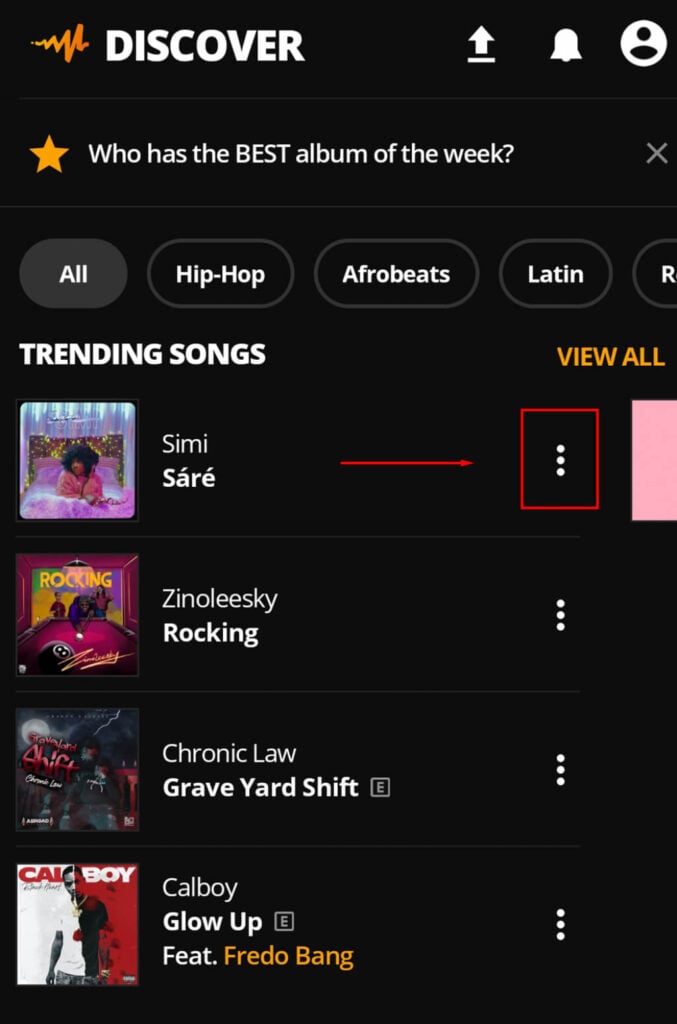The height and width of the screenshot is (1024, 677).
Task: Switch to the Hip-Hop genre filter
Action: (x=220, y=274)
